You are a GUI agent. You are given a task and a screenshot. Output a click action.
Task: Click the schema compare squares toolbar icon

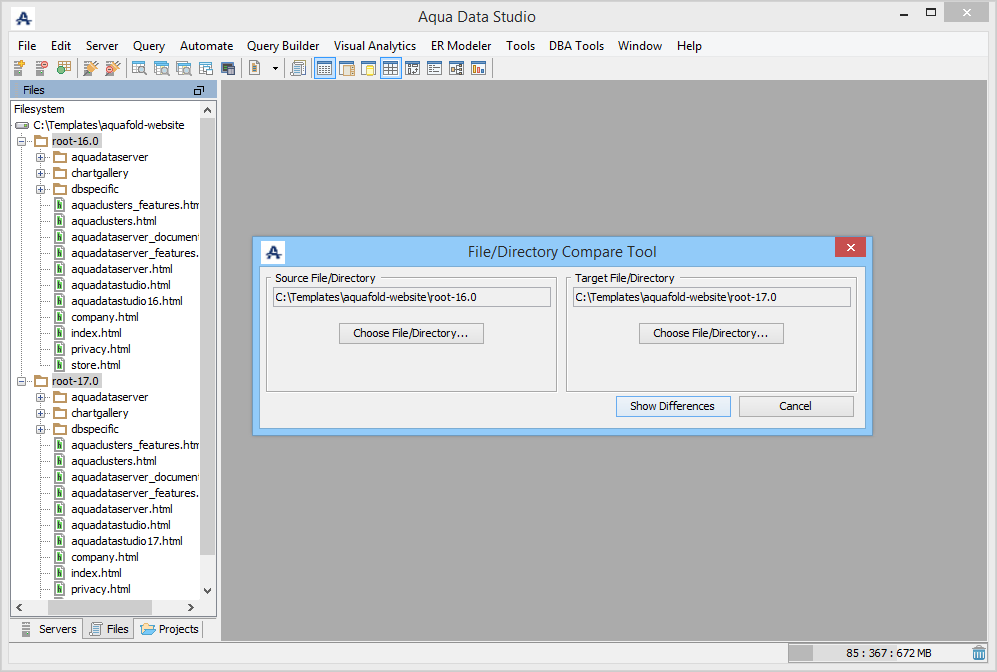tap(413, 68)
